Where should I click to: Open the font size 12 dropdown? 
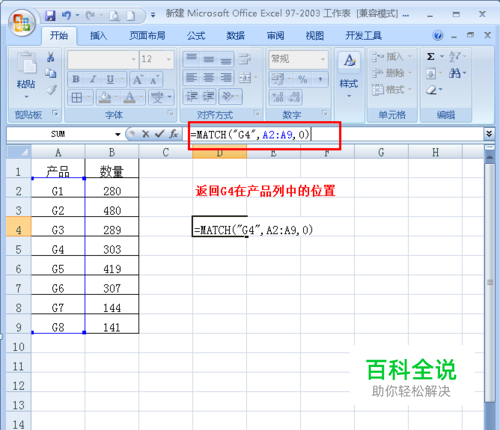point(169,59)
